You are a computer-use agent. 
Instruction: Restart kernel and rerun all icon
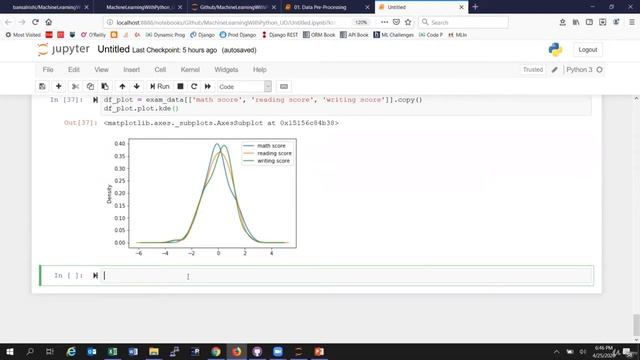[208, 87]
